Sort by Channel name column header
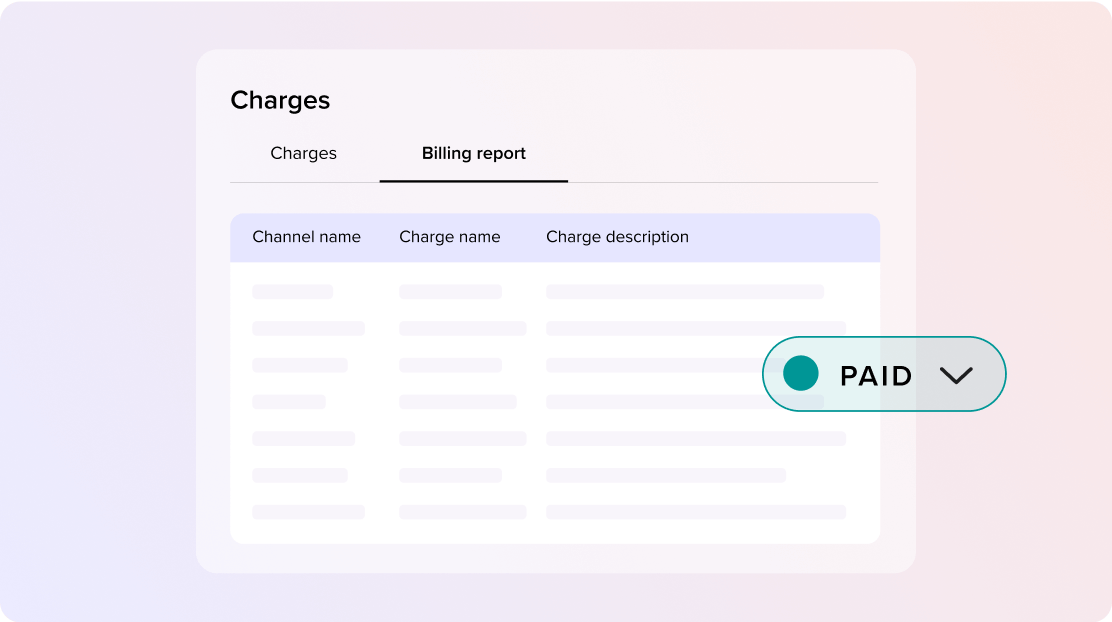 click(x=306, y=237)
